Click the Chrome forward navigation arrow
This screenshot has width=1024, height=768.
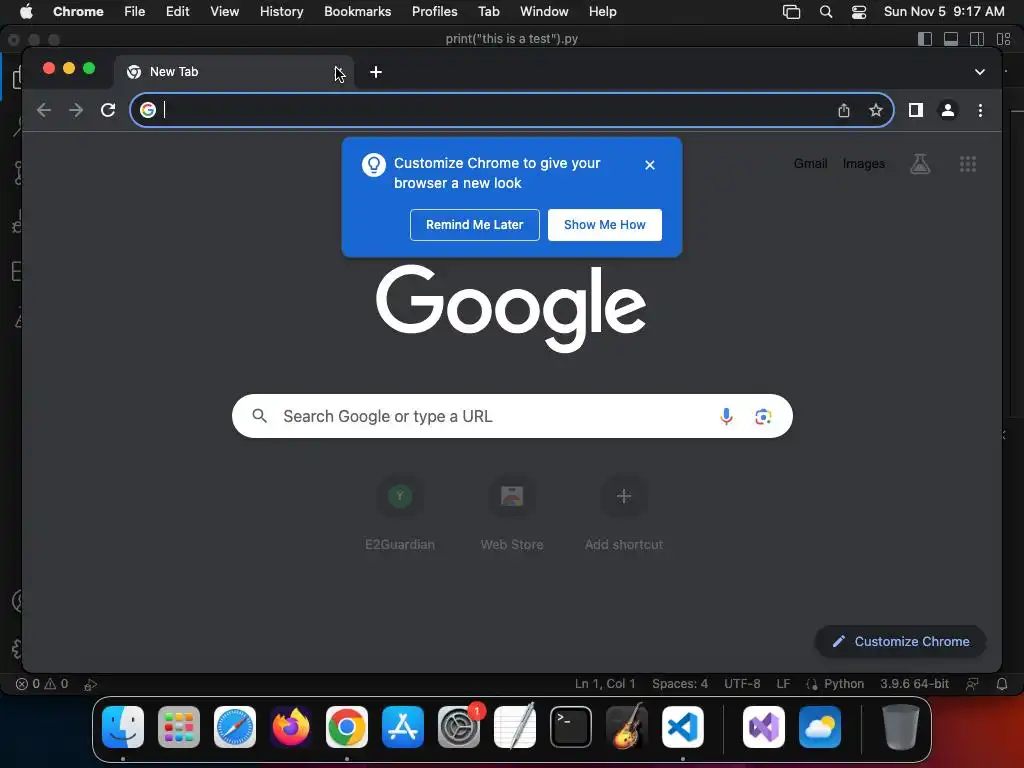pos(76,110)
